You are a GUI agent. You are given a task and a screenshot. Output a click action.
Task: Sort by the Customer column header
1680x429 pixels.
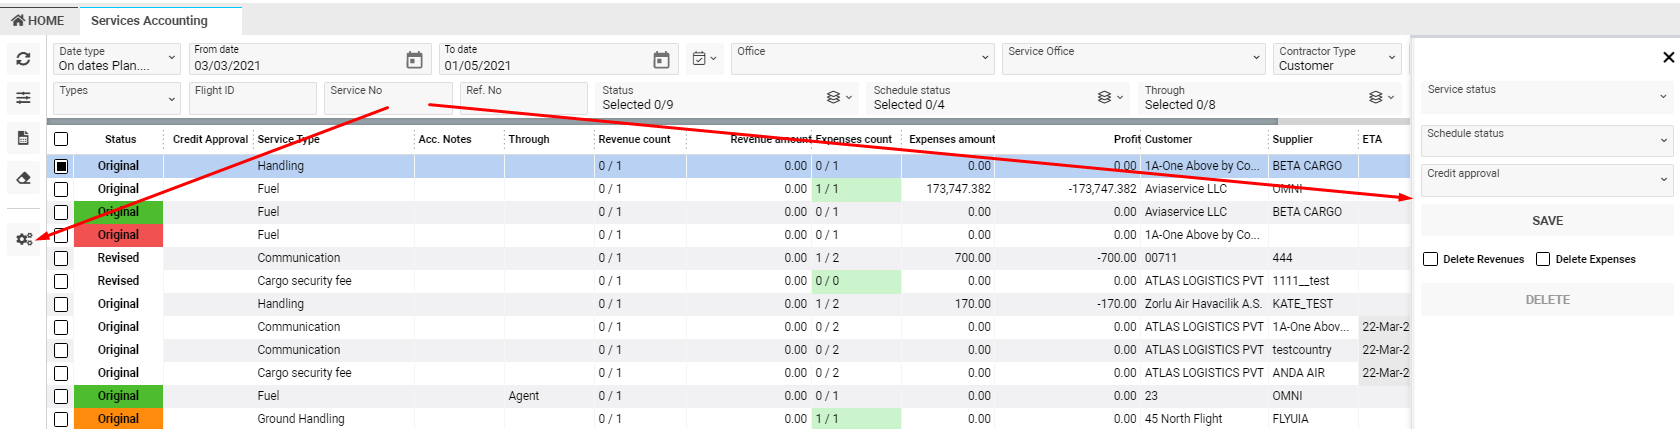tap(1168, 140)
